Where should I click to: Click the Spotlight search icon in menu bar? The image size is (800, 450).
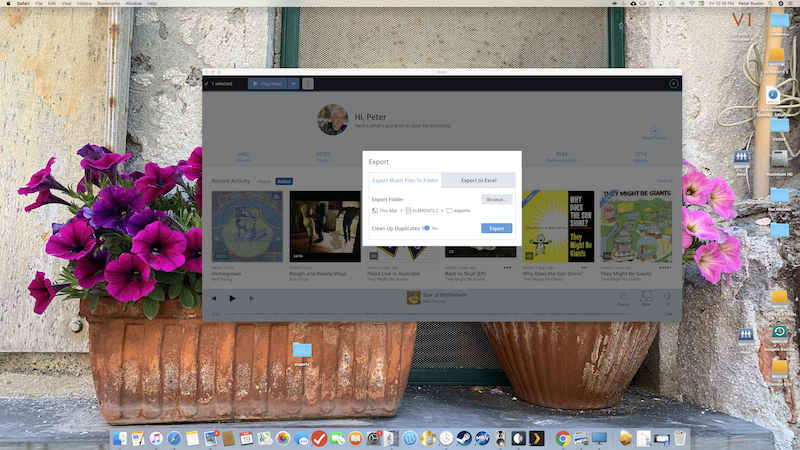pos(771,3)
